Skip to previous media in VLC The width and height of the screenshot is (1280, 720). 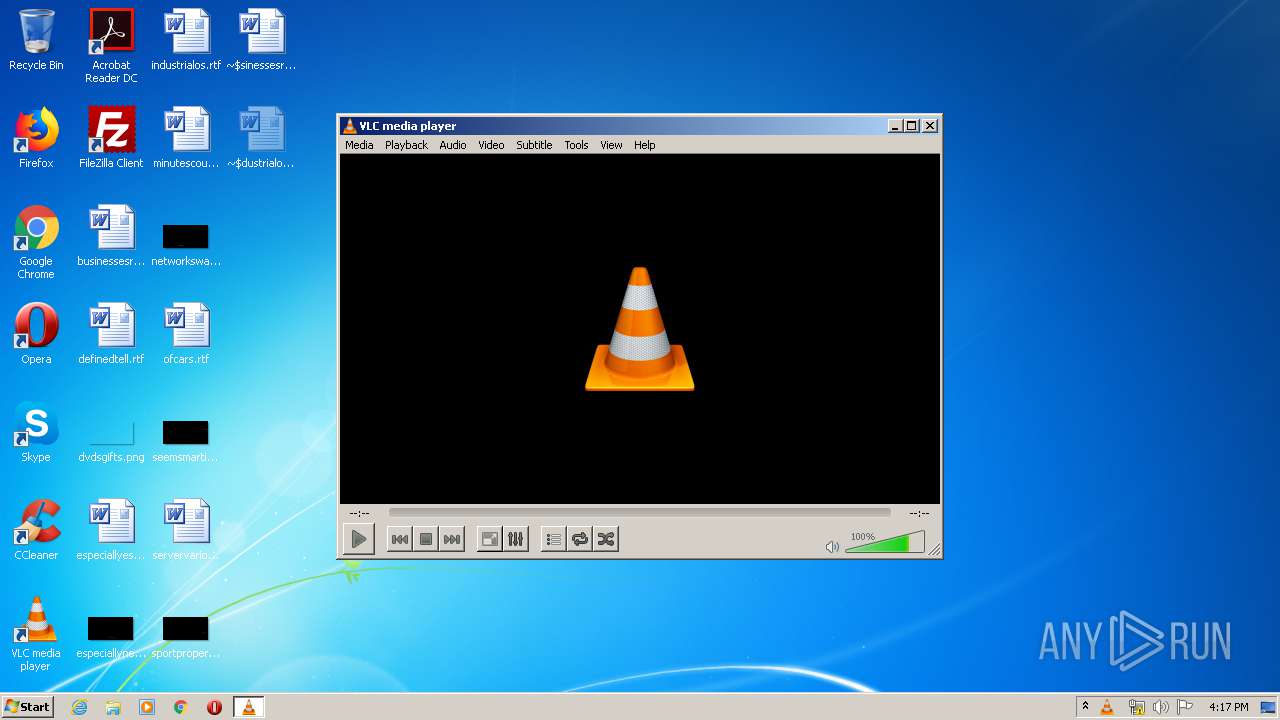coord(399,539)
